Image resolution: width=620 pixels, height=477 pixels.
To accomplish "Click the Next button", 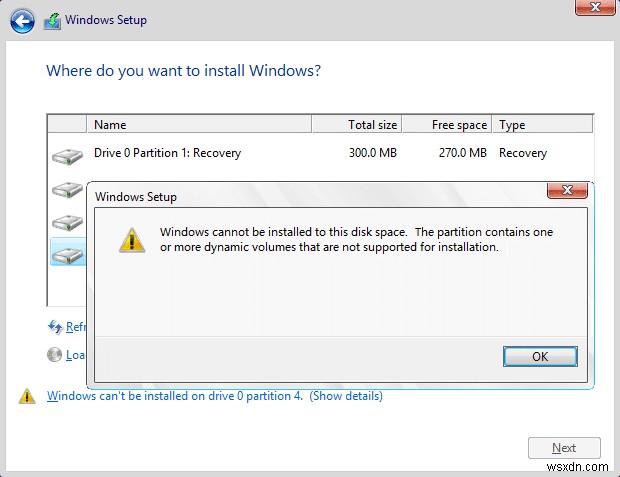I will (x=564, y=448).
